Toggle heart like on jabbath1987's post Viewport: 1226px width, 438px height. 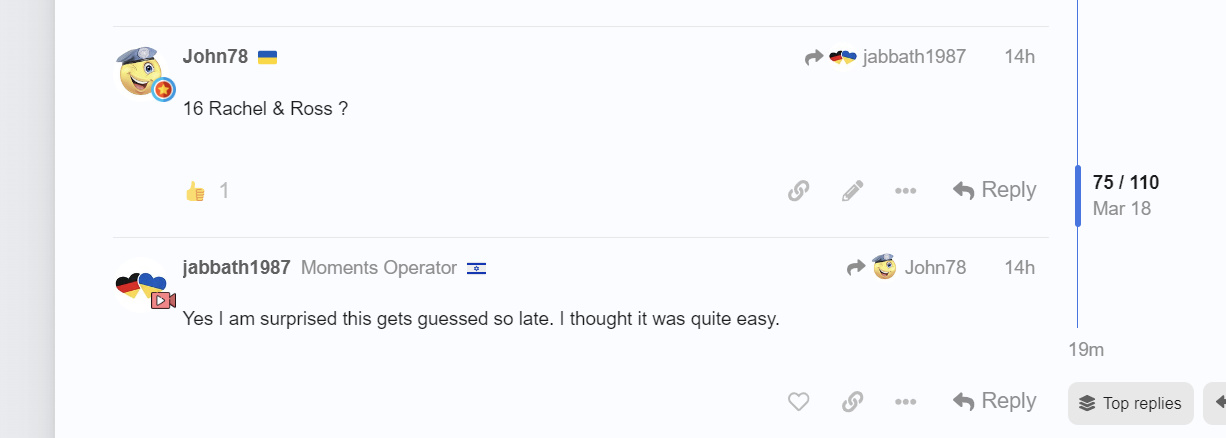(798, 402)
